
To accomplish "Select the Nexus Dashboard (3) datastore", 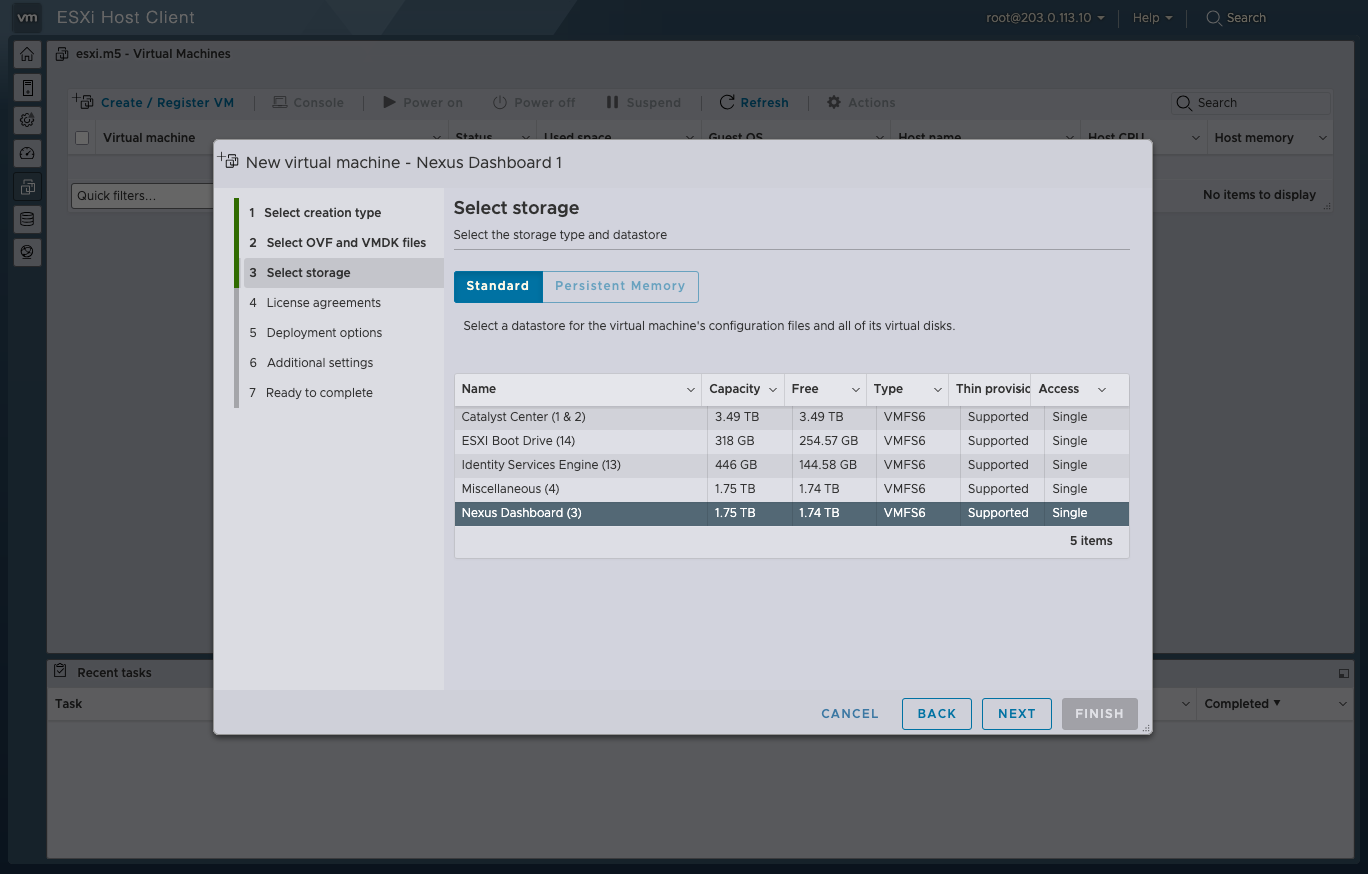I will [x=791, y=513].
